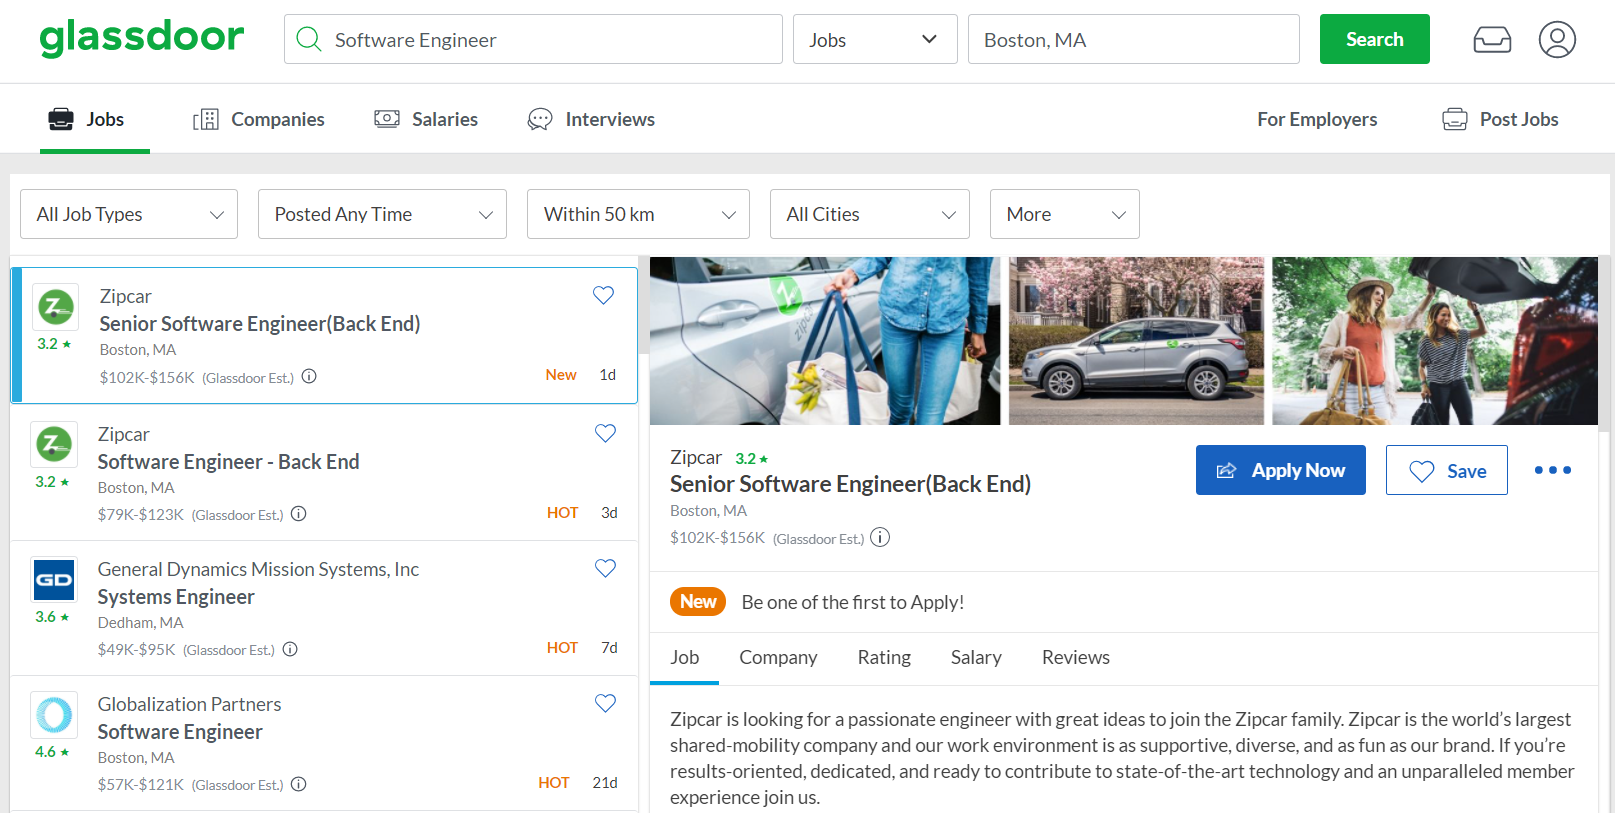The image size is (1615, 813).
Task: Click the orange New badge in job details
Action: pos(698,601)
